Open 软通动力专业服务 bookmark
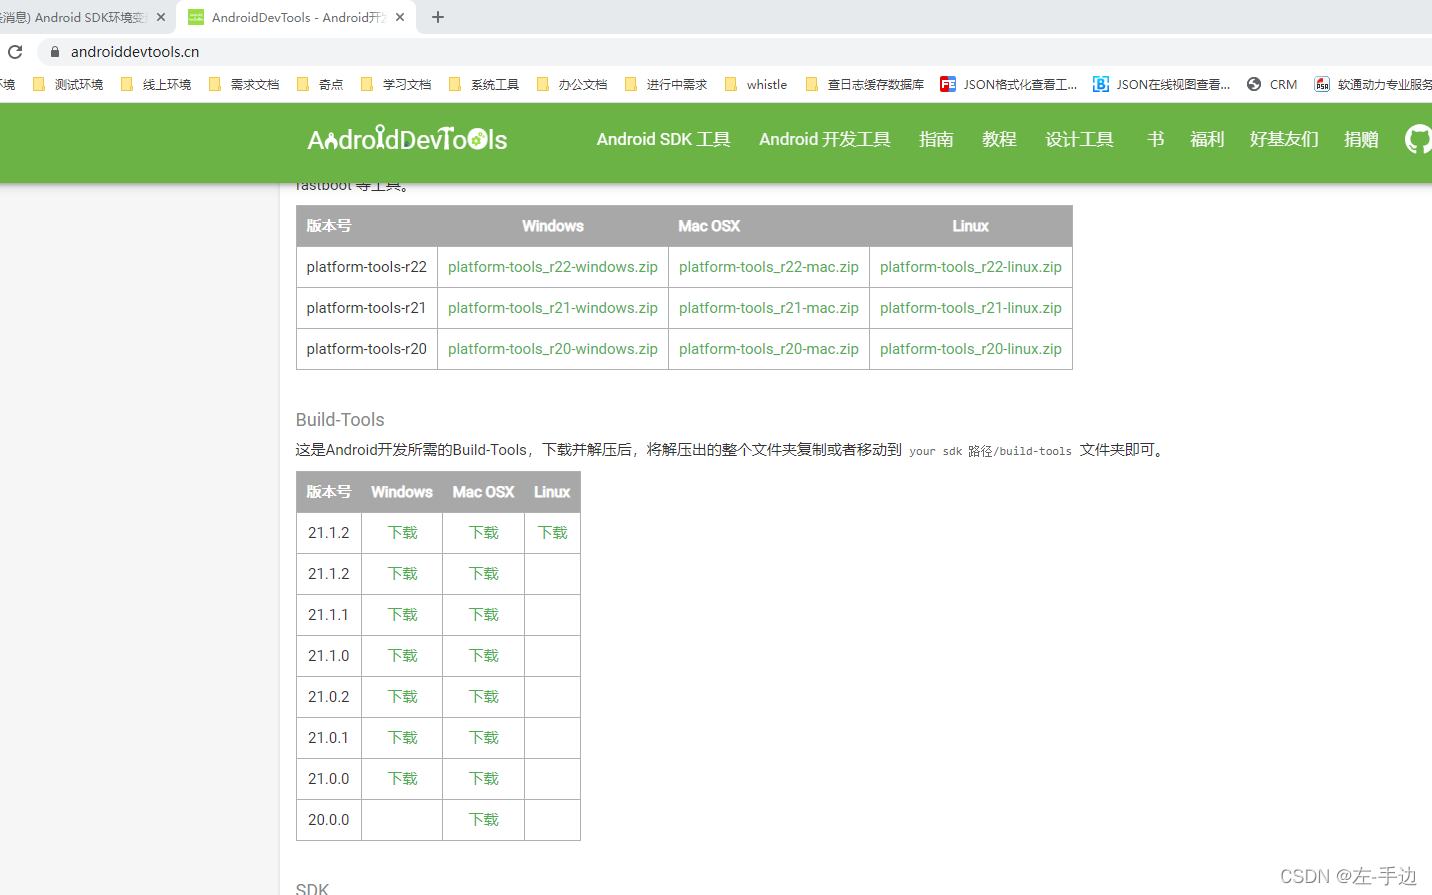Image resolution: width=1432 pixels, height=895 pixels. click(x=1373, y=85)
